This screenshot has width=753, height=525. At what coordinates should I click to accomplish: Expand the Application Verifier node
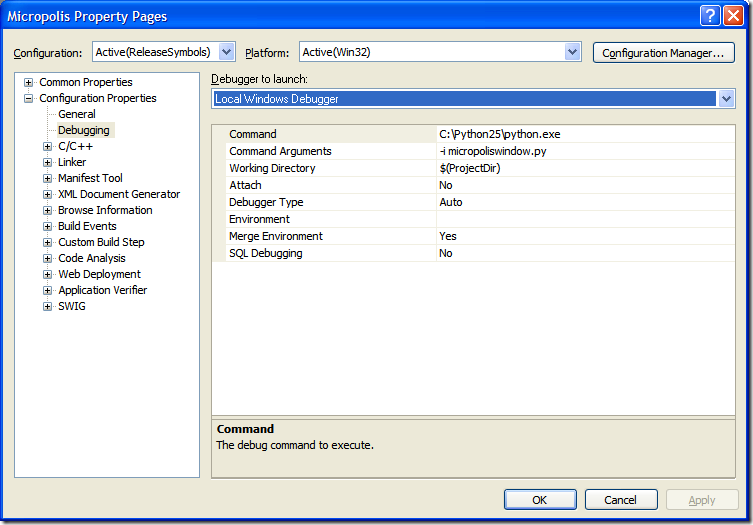(x=47, y=291)
